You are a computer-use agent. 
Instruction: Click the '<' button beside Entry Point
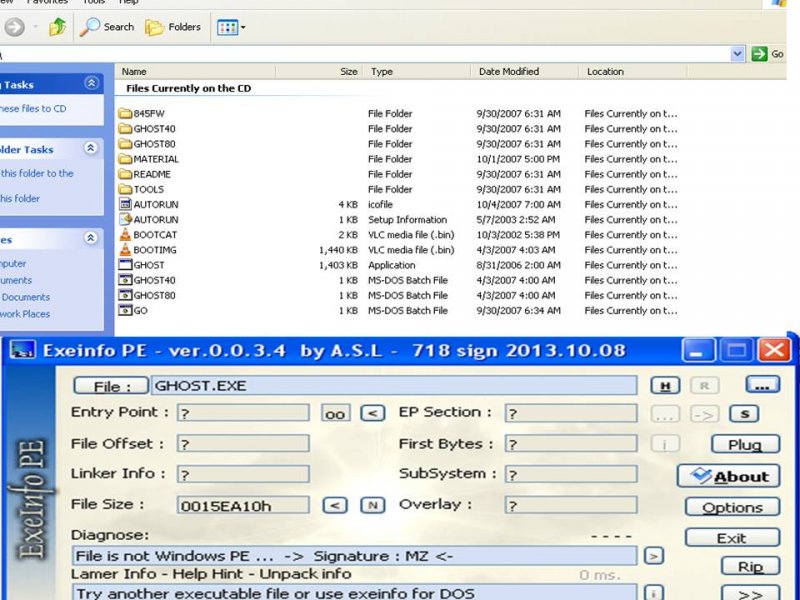click(373, 413)
